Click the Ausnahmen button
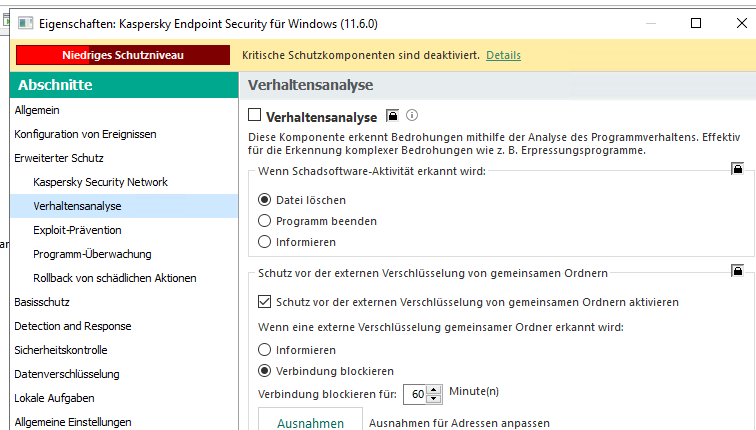This screenshot has height=430, width=756. tap(310, 422)
